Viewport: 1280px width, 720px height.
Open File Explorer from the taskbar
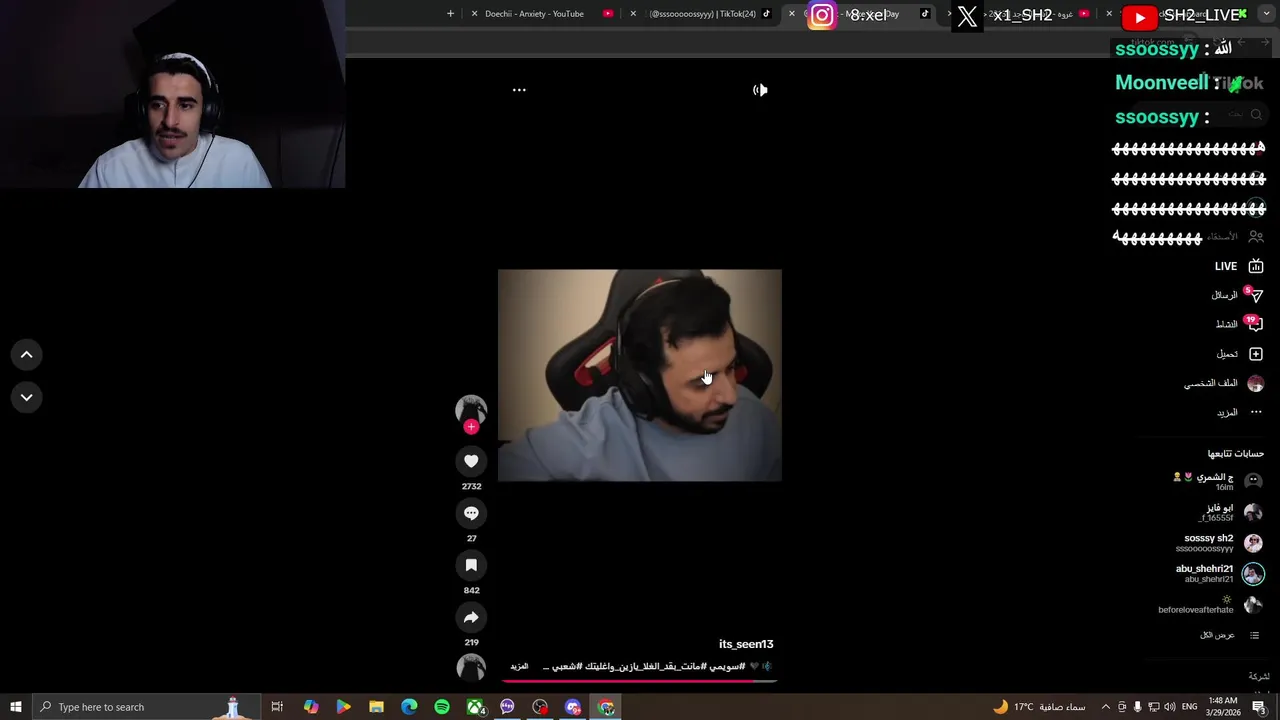coord(376,707)
